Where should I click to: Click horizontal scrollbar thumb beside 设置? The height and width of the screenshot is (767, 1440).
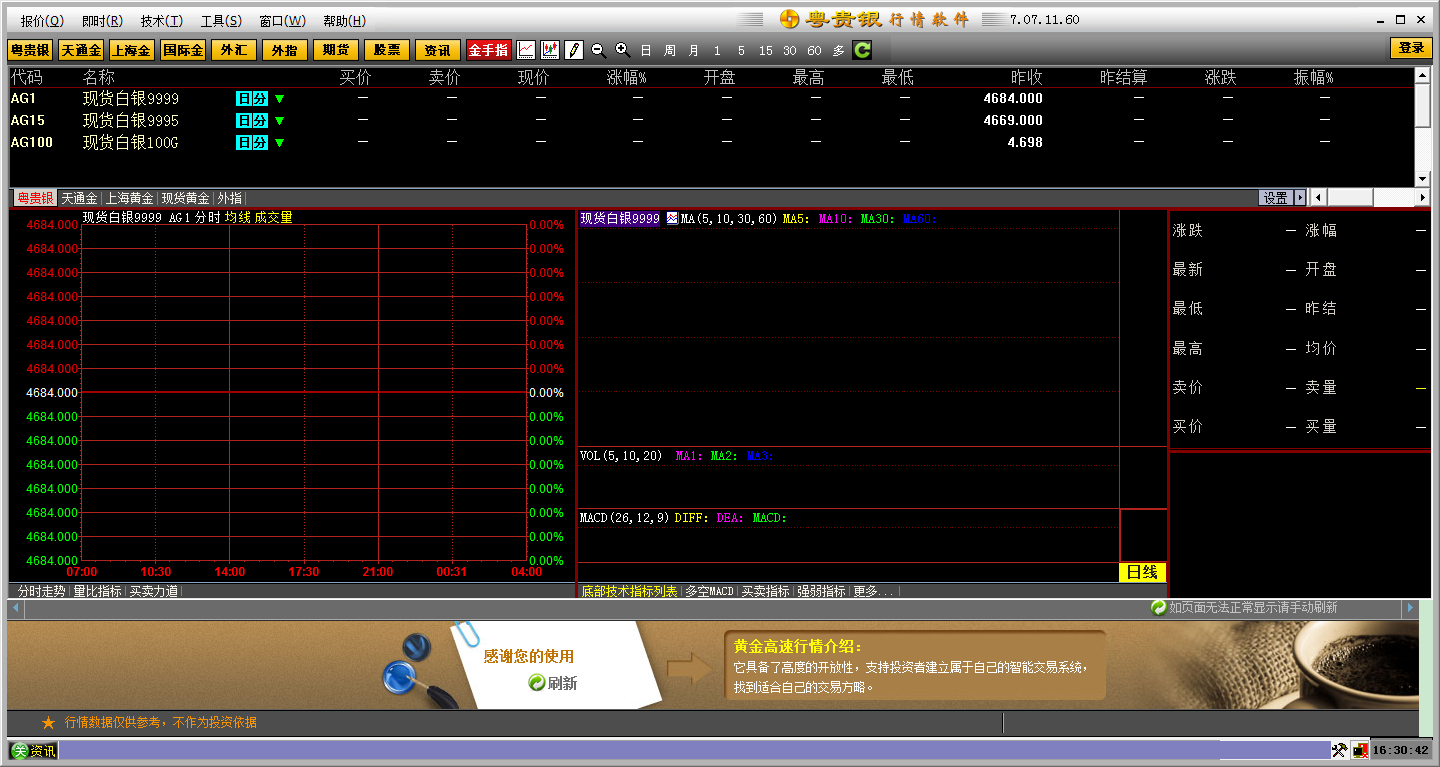pyautogui.click(x=1351, y=198)
